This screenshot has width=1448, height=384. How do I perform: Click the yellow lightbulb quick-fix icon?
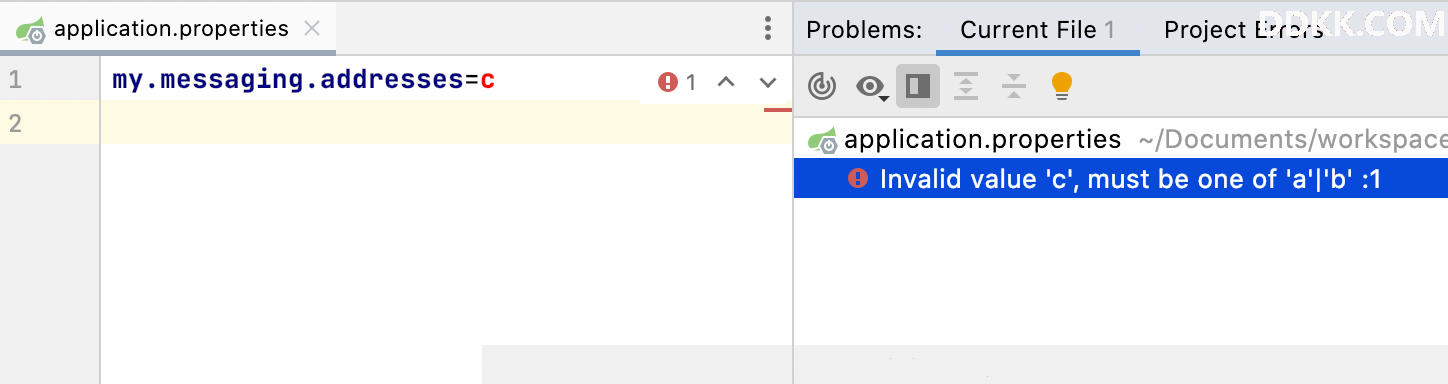point(1062,87)
